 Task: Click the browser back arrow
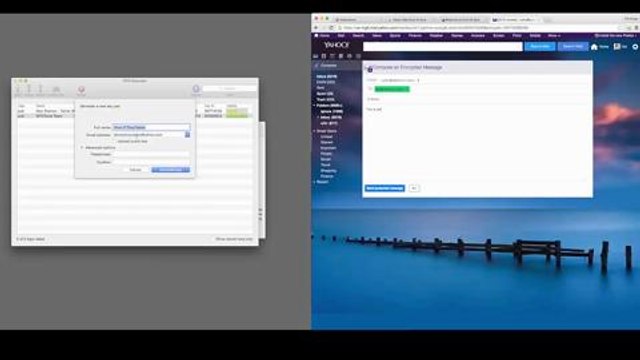tap(316, 28)
